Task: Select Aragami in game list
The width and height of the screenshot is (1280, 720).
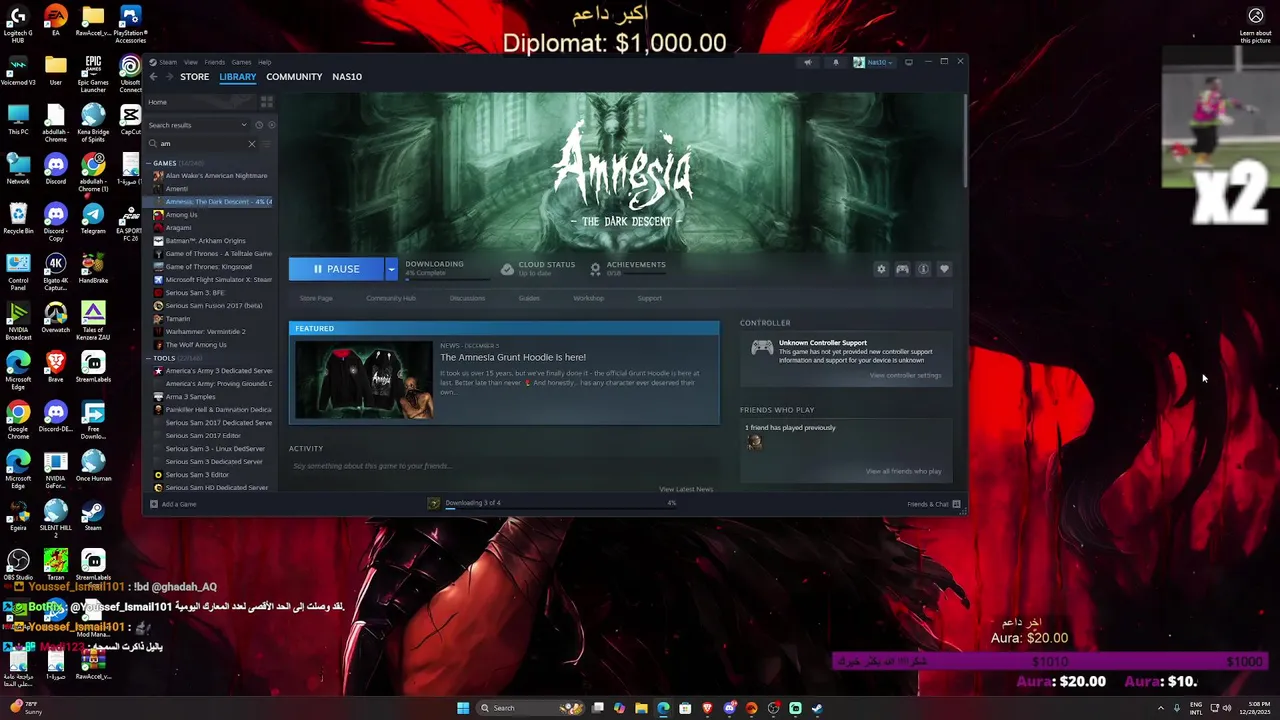Action: (178, 228)
